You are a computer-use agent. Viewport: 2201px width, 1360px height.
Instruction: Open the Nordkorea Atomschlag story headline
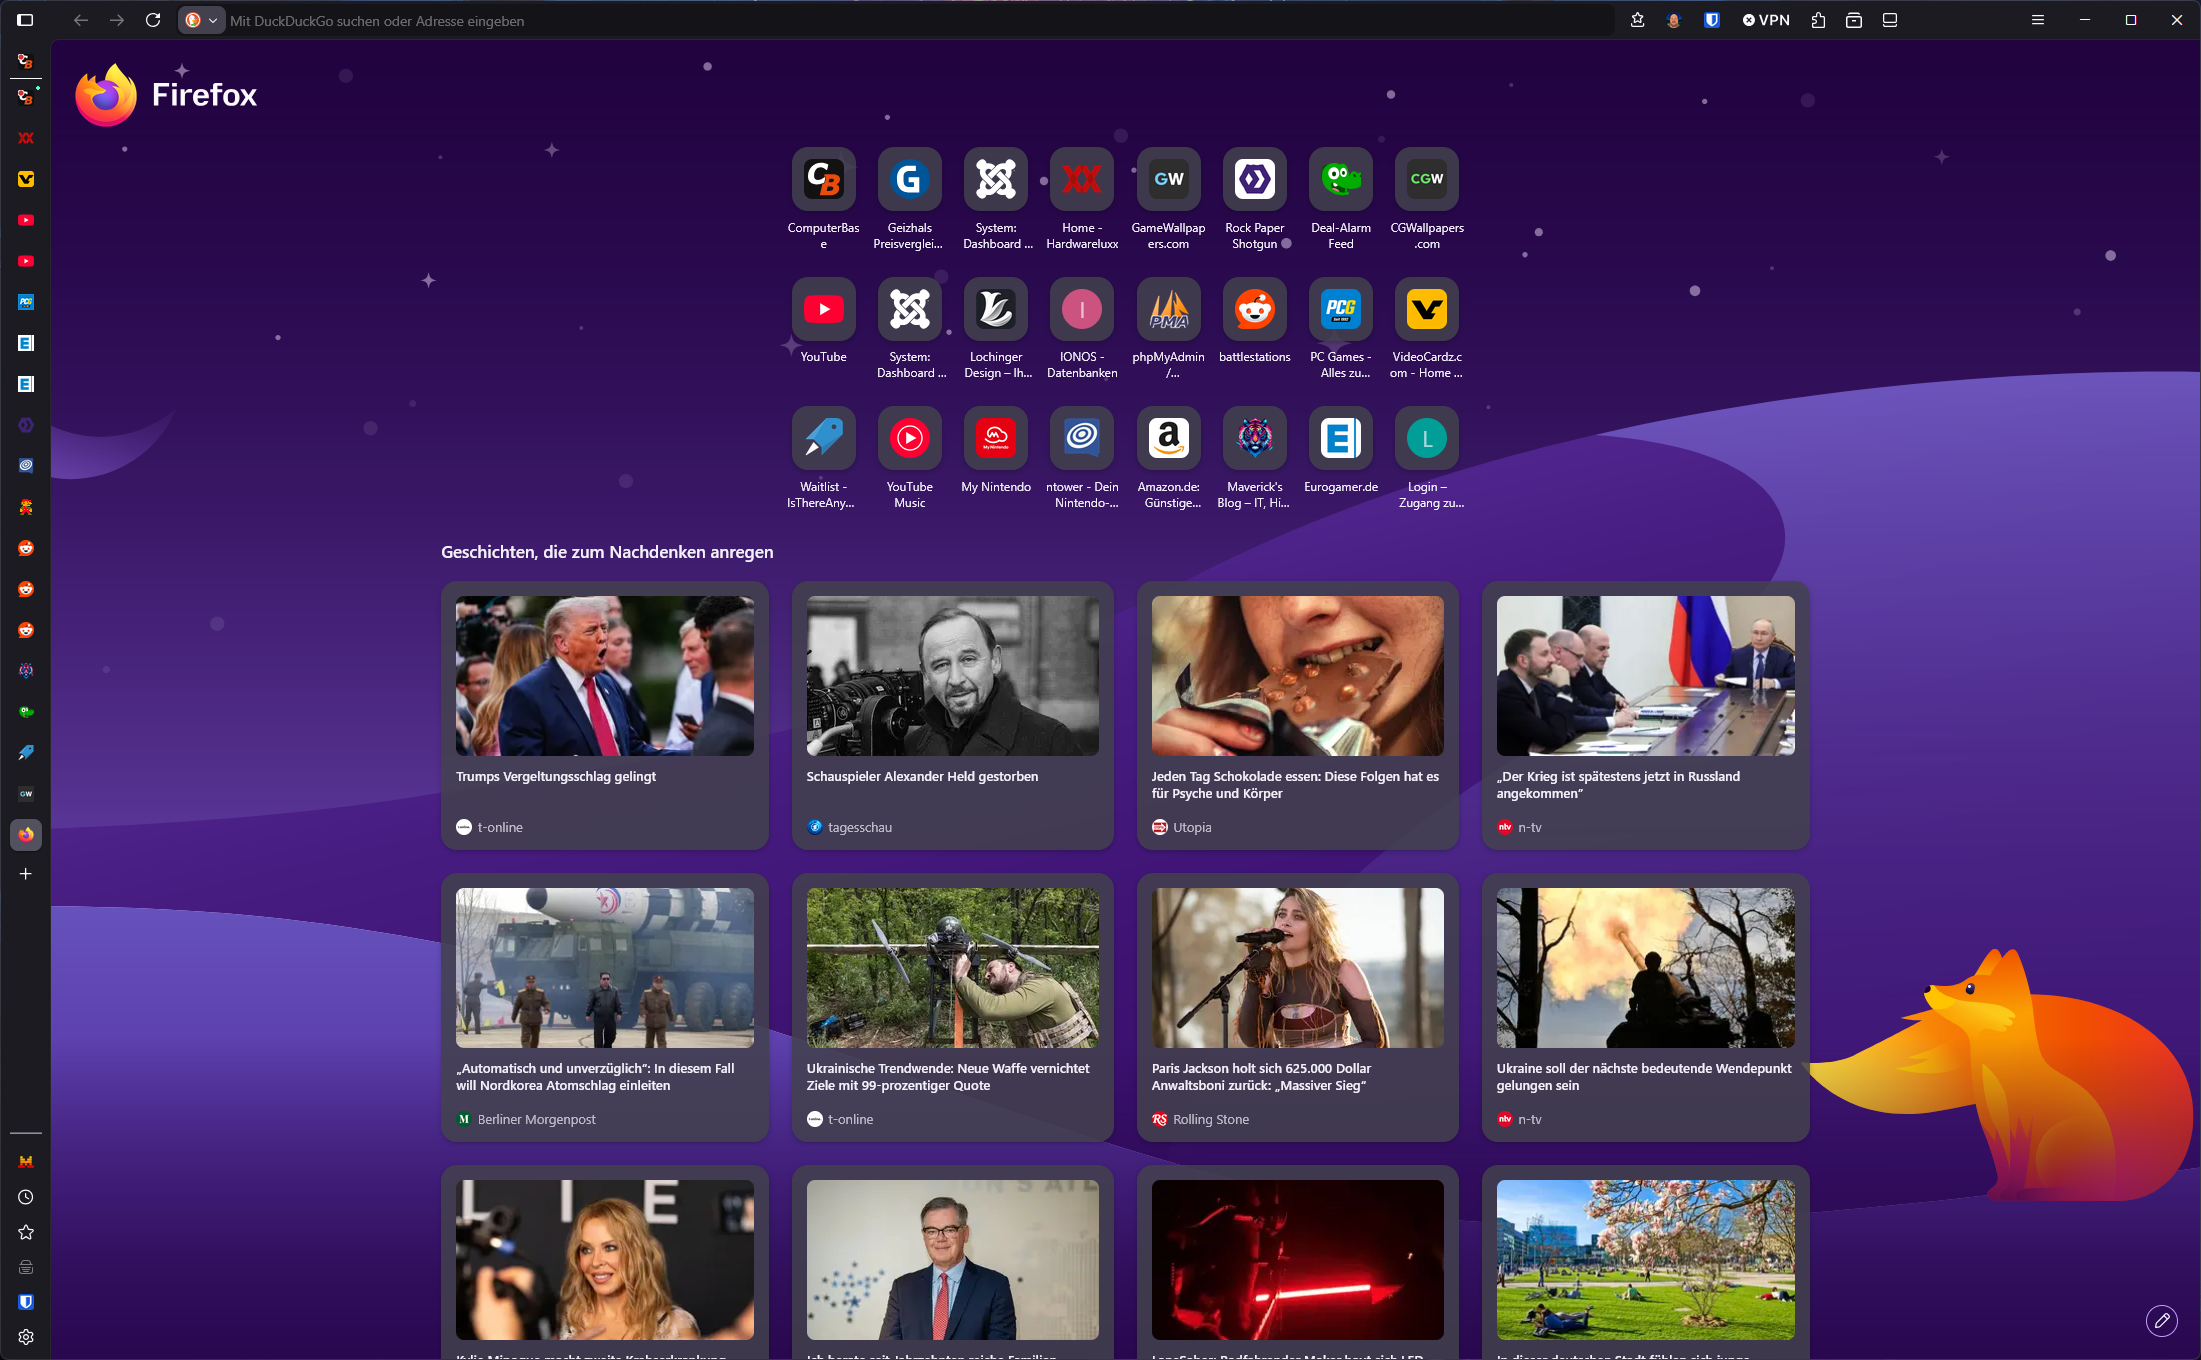[x=595, y=1077]
